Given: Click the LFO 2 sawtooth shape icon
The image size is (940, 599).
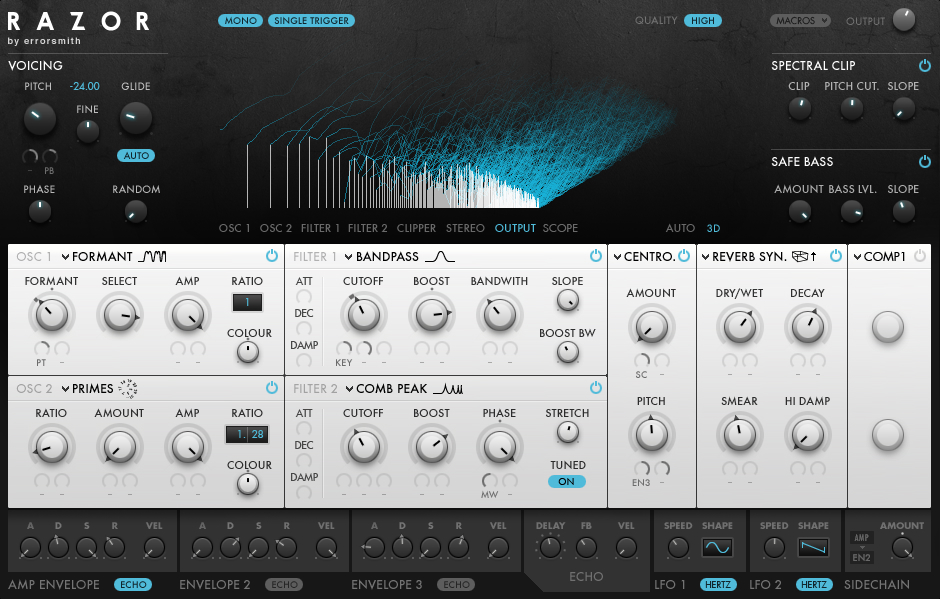Looking at the screenshot, I should pyautogui.click(x=813, y=548).
